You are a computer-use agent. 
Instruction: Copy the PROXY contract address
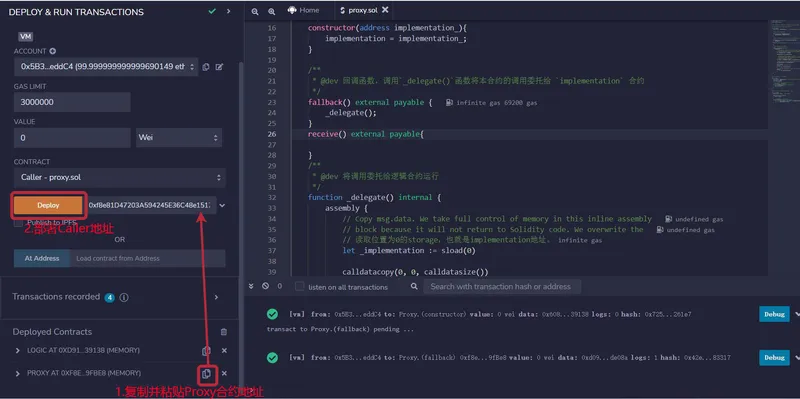[x=206, y=373]
